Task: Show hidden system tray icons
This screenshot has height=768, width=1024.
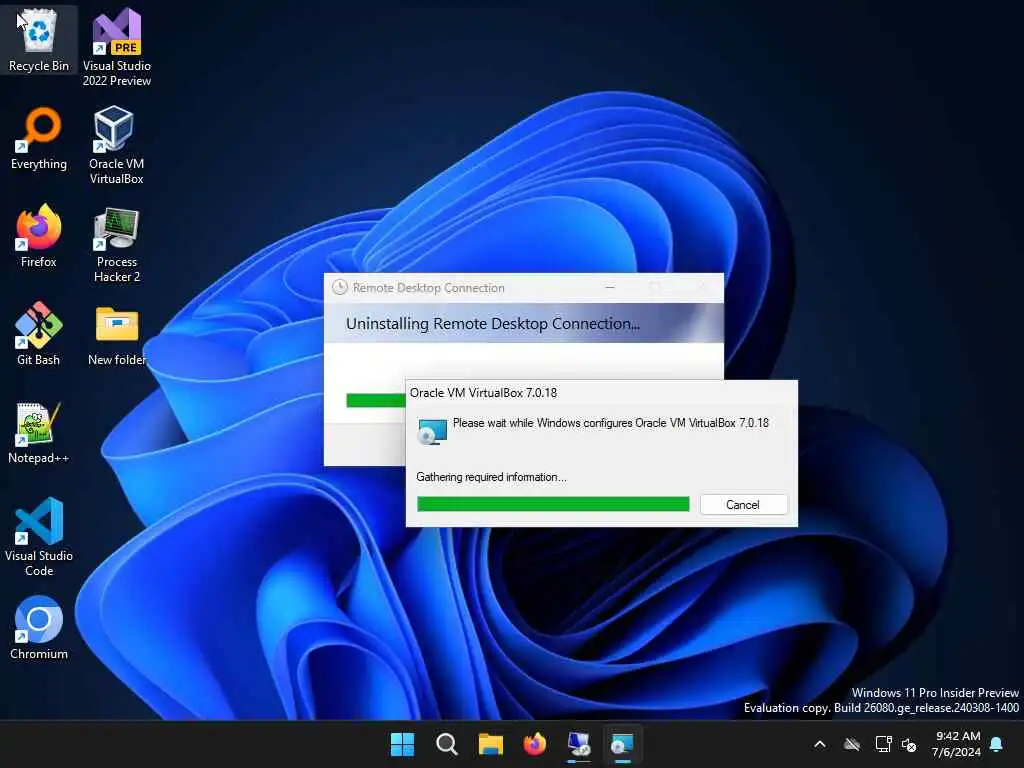Action: pos(820,744)
